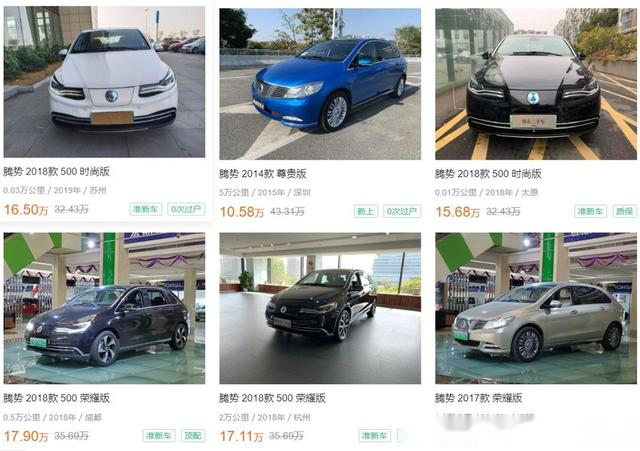Click the 新上 tag on the blue car

click(x=365, y=211)
